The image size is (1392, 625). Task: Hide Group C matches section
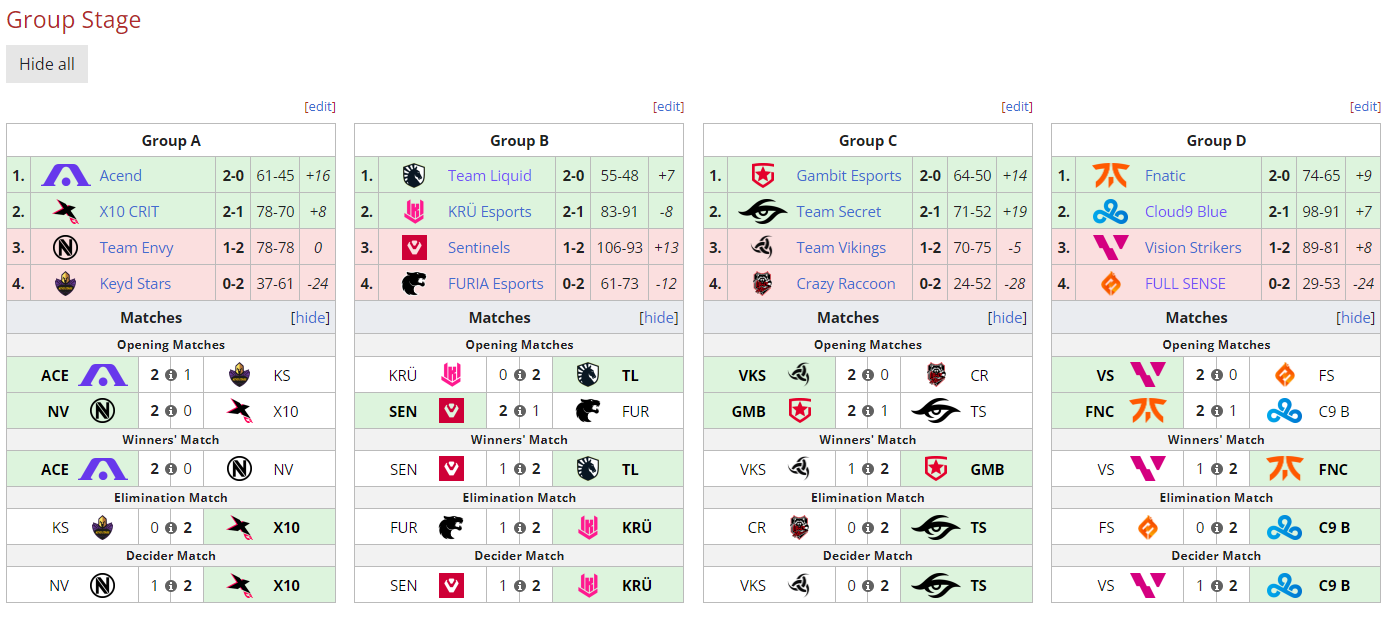(1007, 318)
